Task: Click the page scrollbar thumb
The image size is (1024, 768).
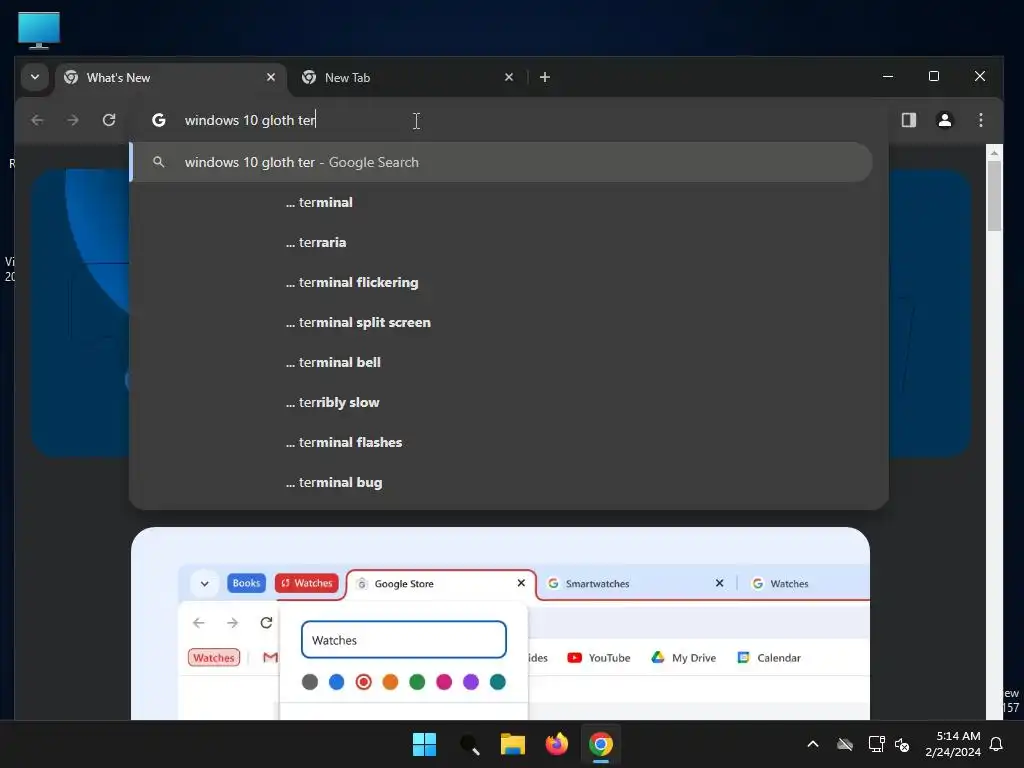Action: (x=994, y=196)
